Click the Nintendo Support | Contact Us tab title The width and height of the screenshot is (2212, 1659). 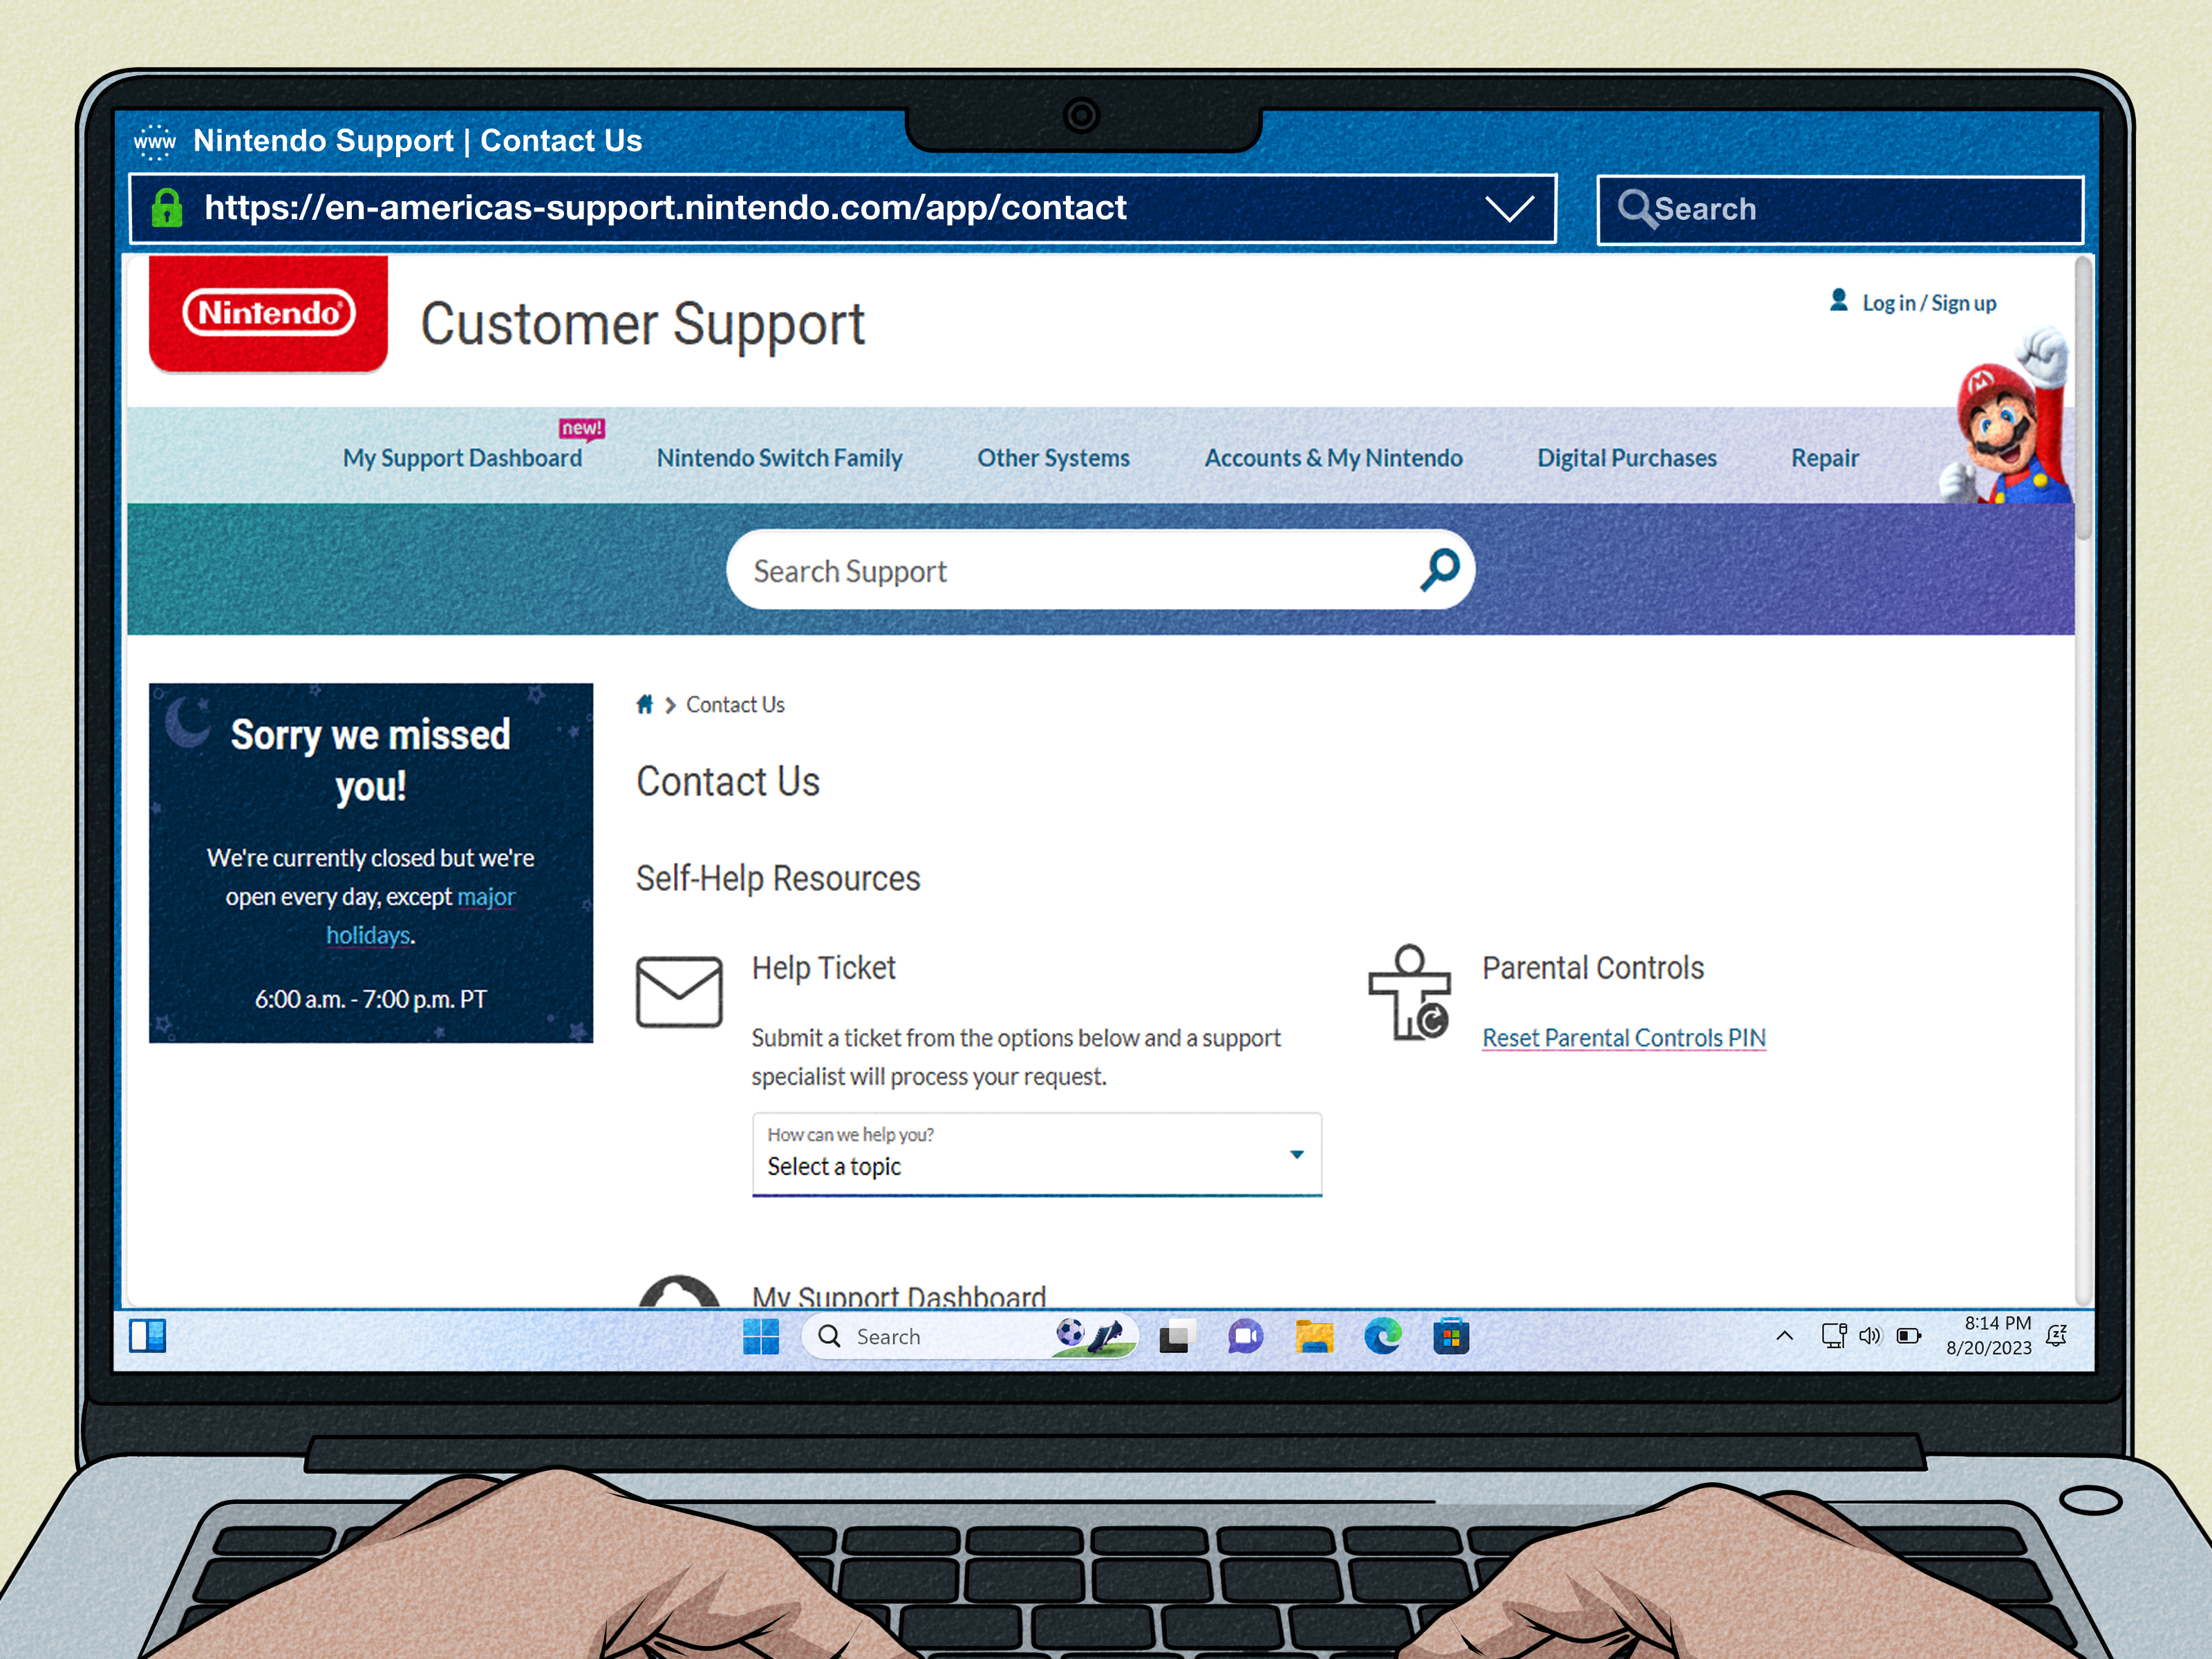point(417,141)
